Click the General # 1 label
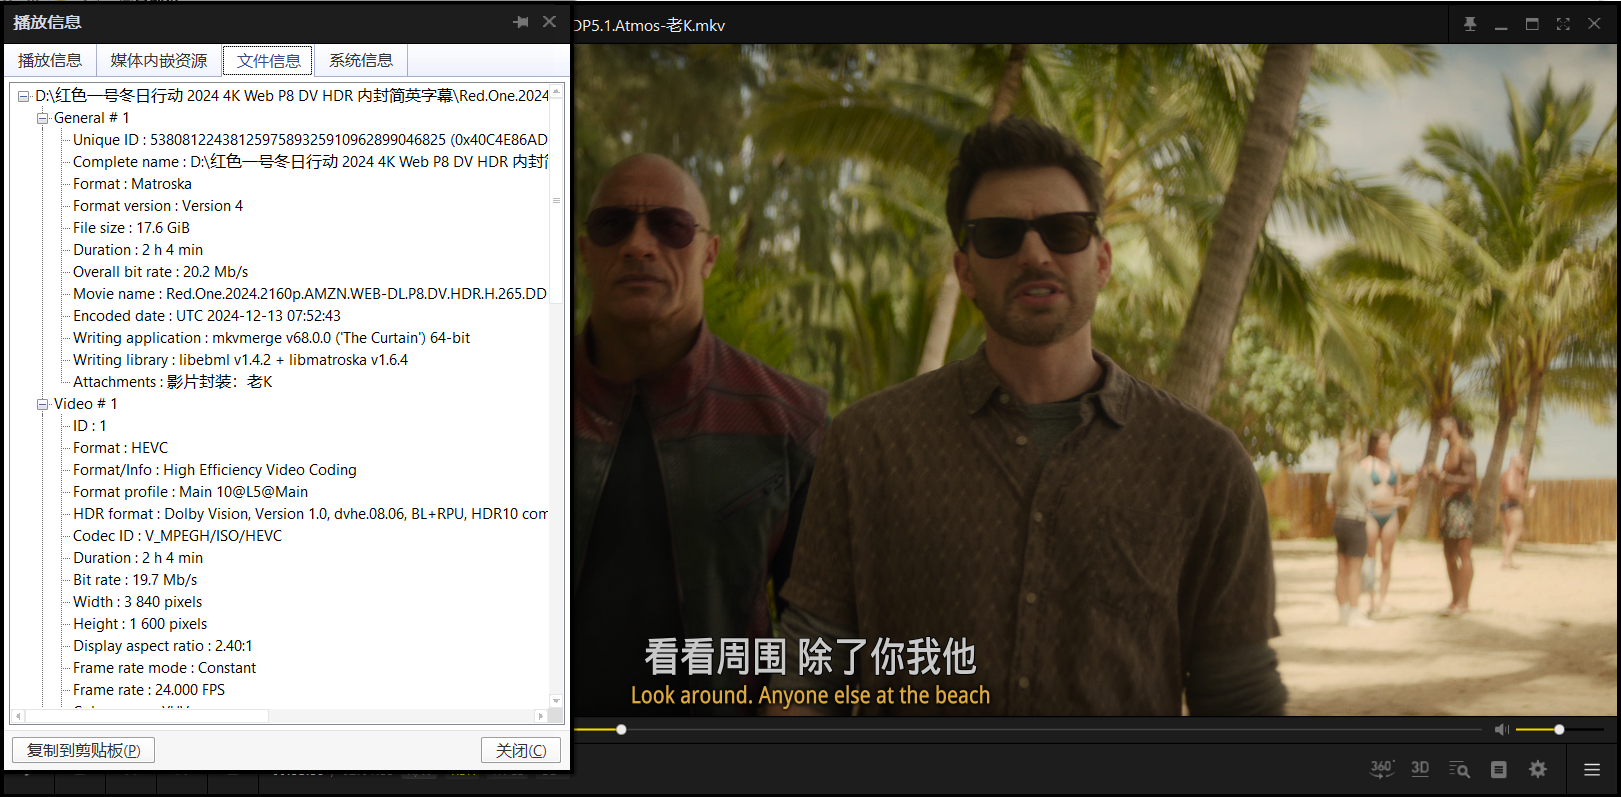The width and height of the screenshot is (1621, 797). coord(91,118)
